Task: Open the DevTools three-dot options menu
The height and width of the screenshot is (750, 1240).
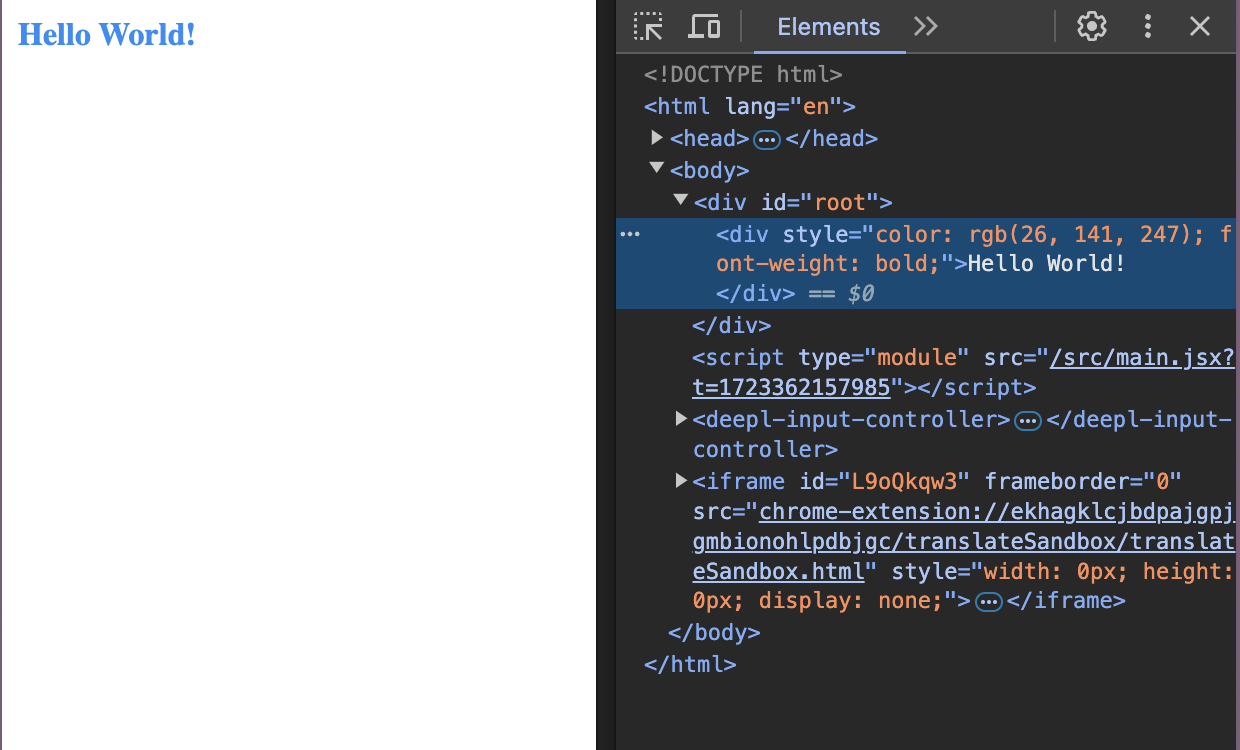Action: (1148, 26)
